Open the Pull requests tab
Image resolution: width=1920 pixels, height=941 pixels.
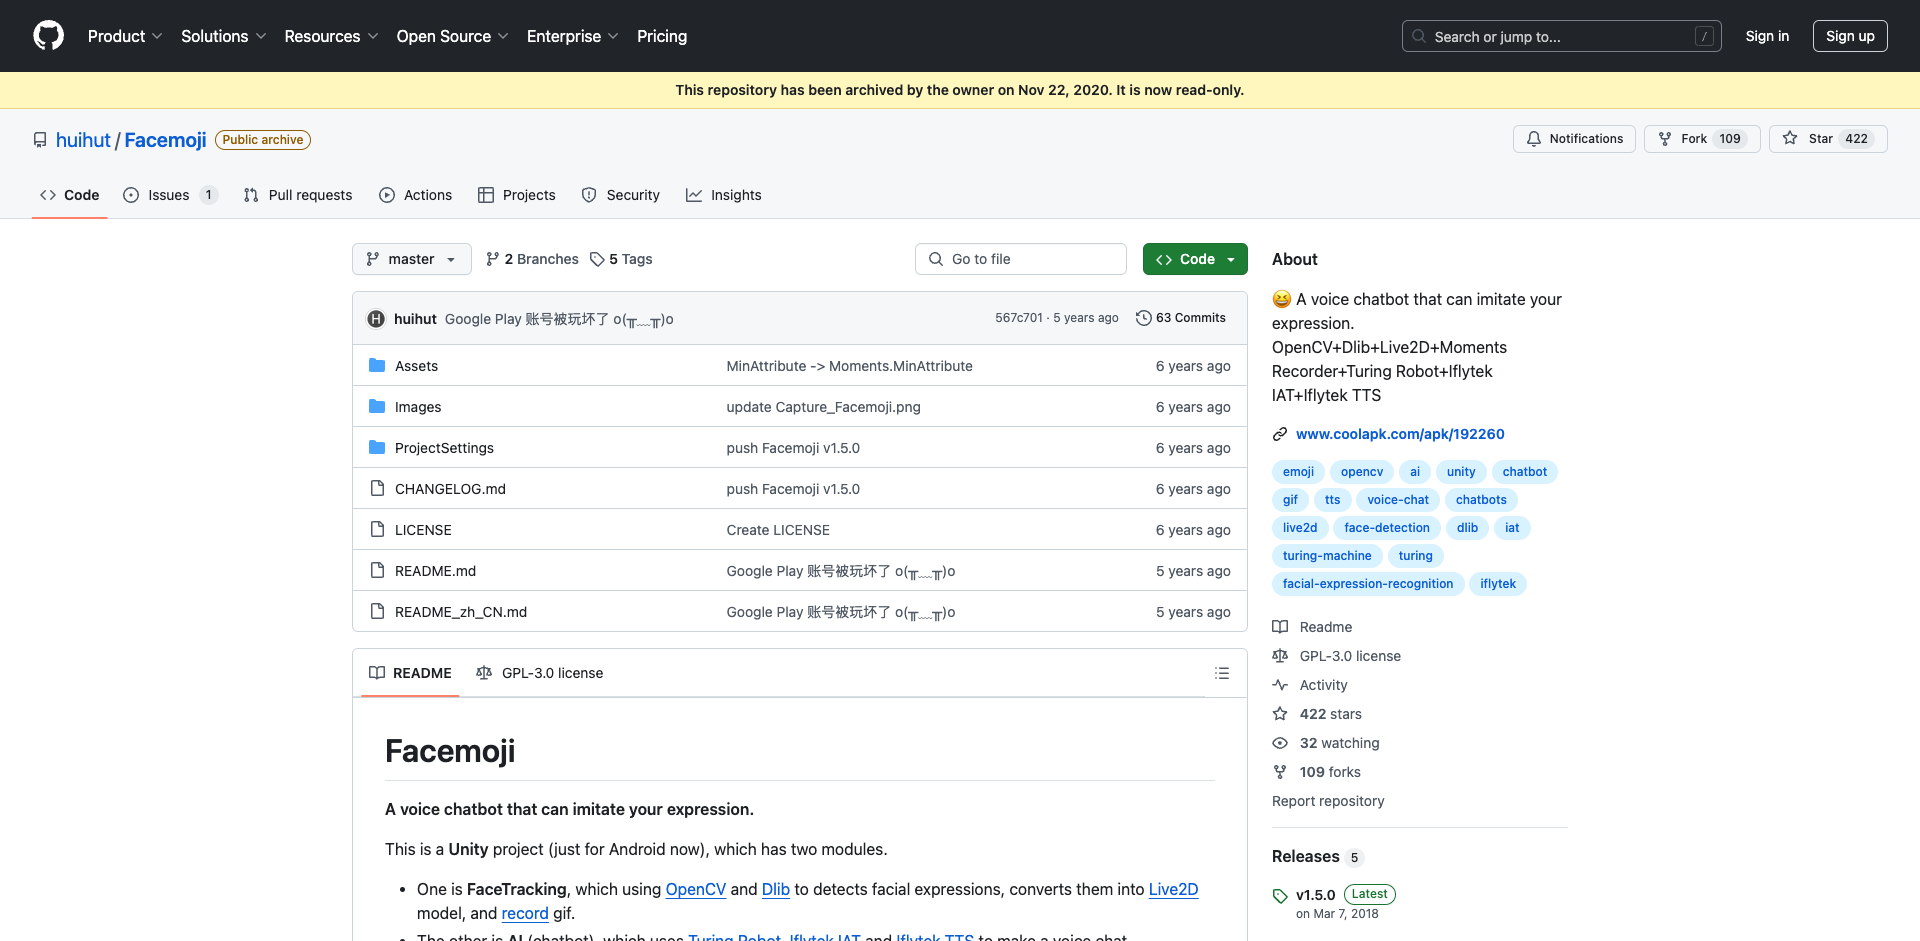pyautogui.click(x=298, y=195)
